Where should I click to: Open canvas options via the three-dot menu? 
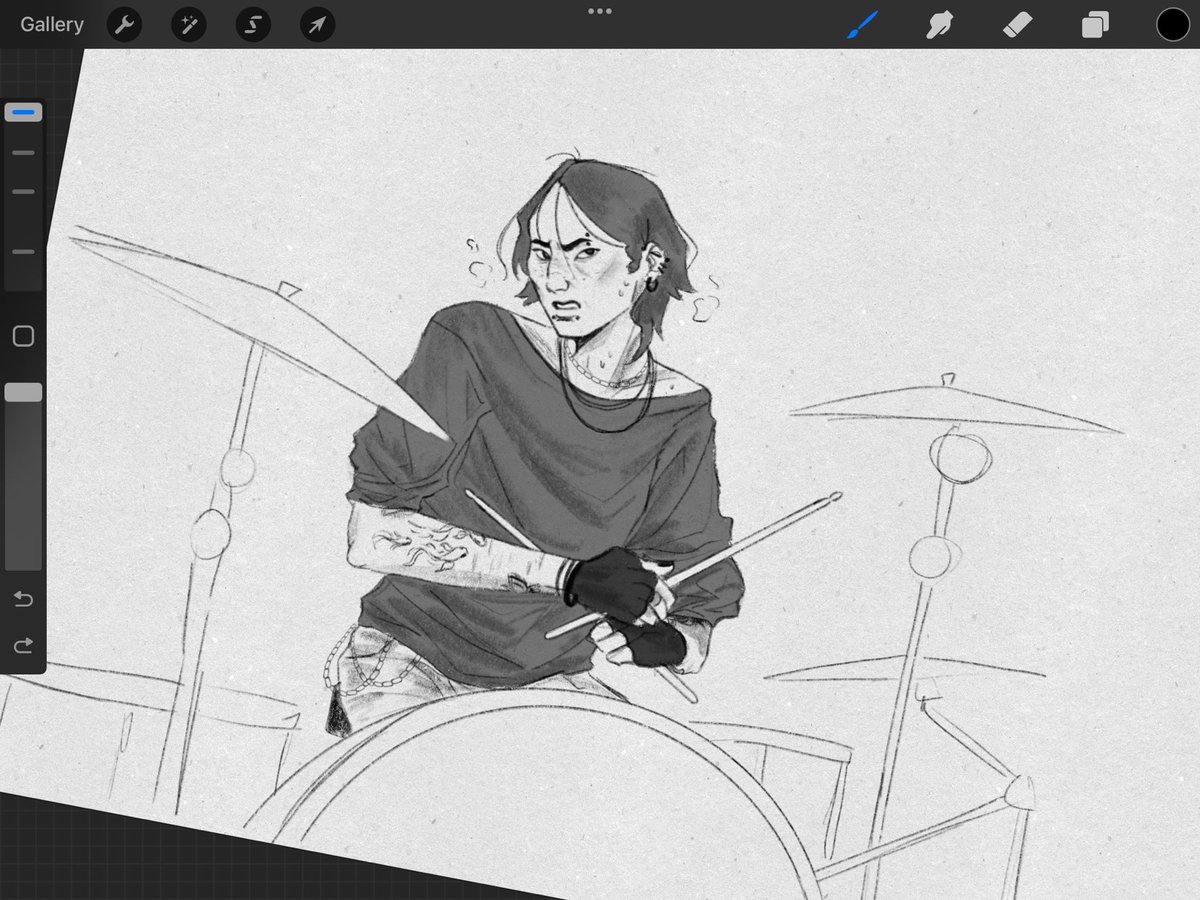point(600,11)
